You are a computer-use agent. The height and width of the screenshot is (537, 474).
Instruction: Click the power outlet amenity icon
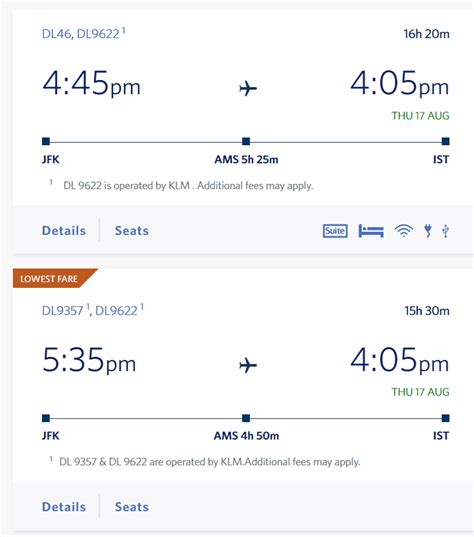click(x=428, y=231)
